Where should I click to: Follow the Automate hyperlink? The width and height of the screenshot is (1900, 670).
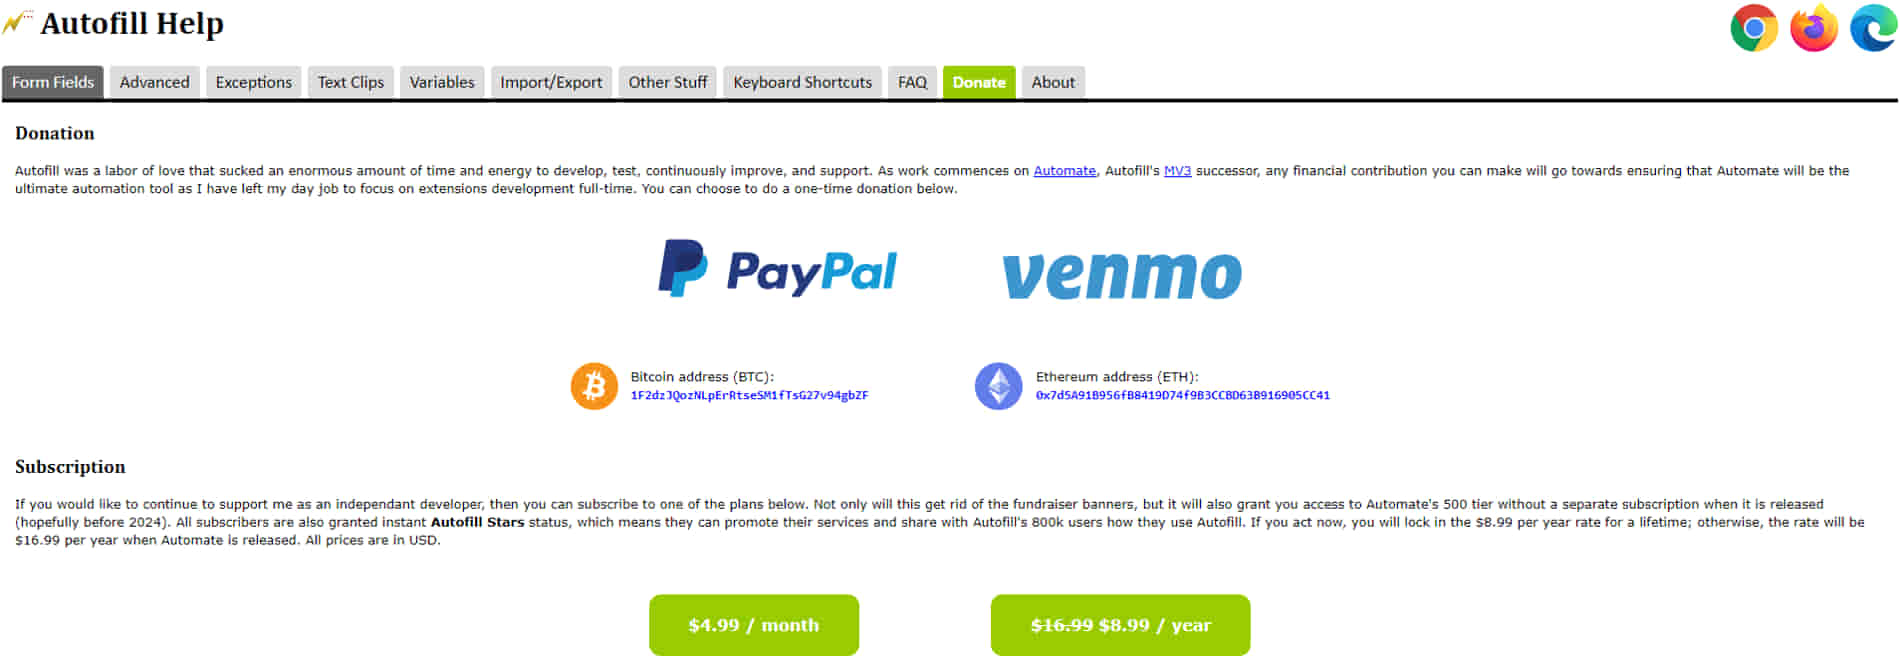(x=1064, y=171)
